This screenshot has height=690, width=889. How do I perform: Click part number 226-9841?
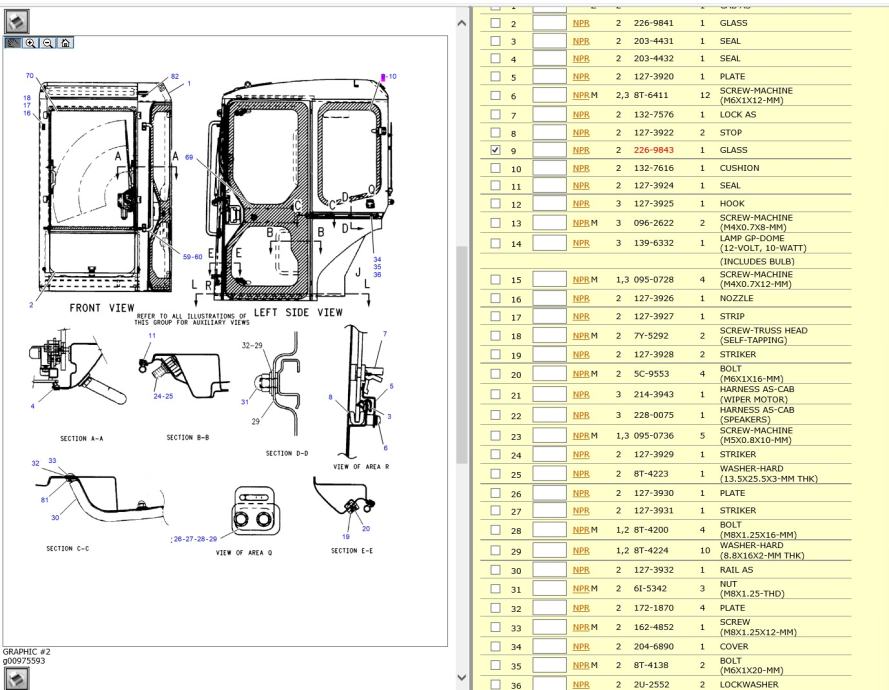tap(653, 23)
